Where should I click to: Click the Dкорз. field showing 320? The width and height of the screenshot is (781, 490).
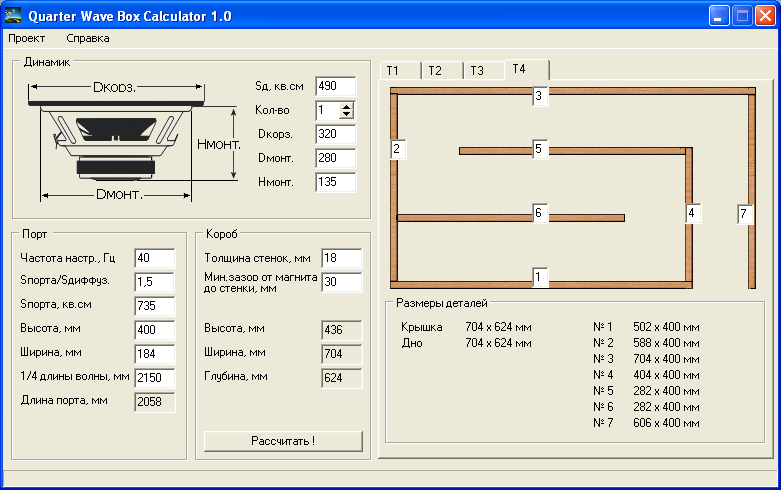336,134
